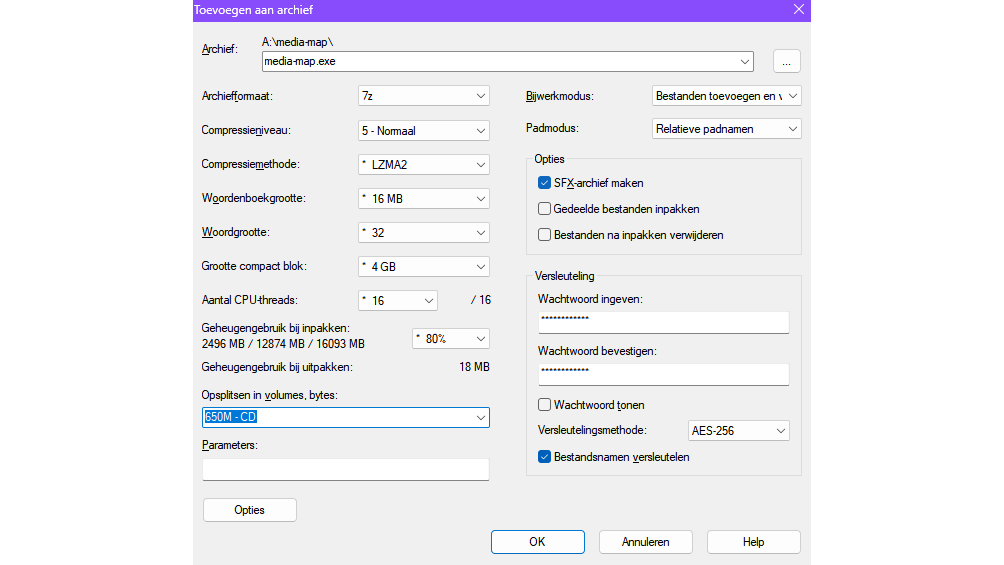Image resolution: width=1004 pixels, height=565 pixels.
Task: Check Bestanden na inpakken verwijderen
Action: 545,235
